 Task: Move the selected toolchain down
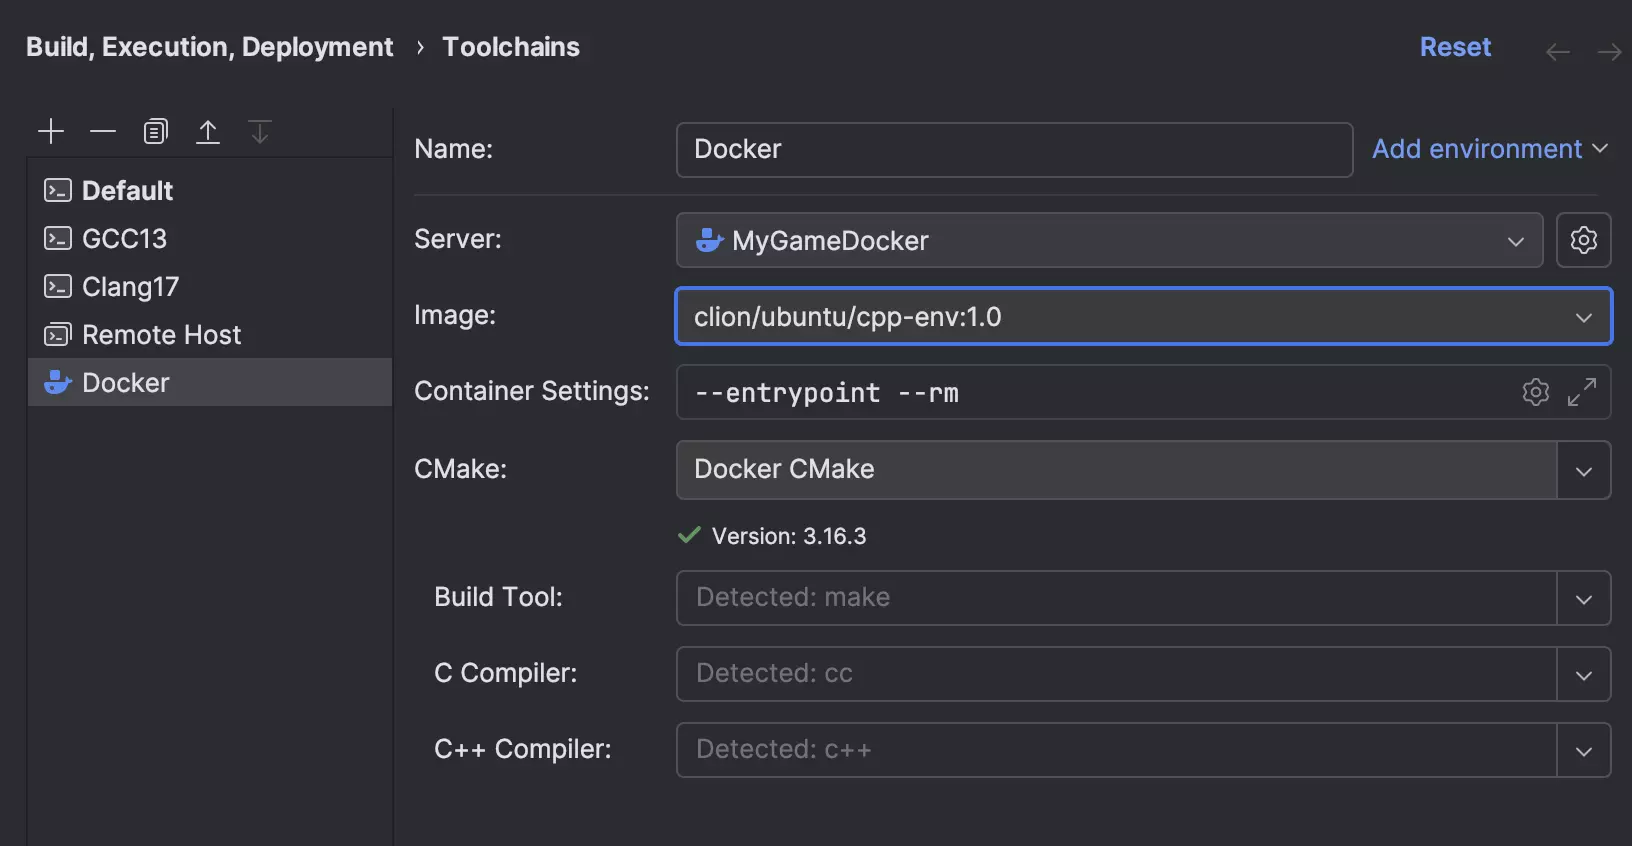click(x=260, y=131)
